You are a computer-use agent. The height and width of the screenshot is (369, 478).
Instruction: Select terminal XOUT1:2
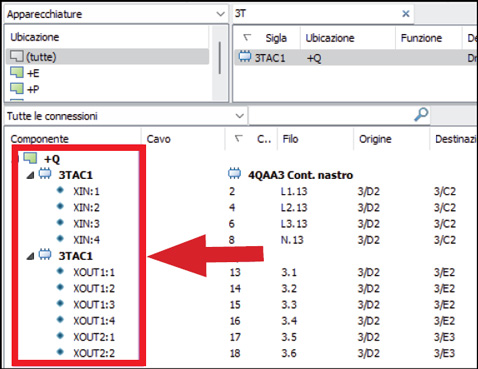click(94, 288)
